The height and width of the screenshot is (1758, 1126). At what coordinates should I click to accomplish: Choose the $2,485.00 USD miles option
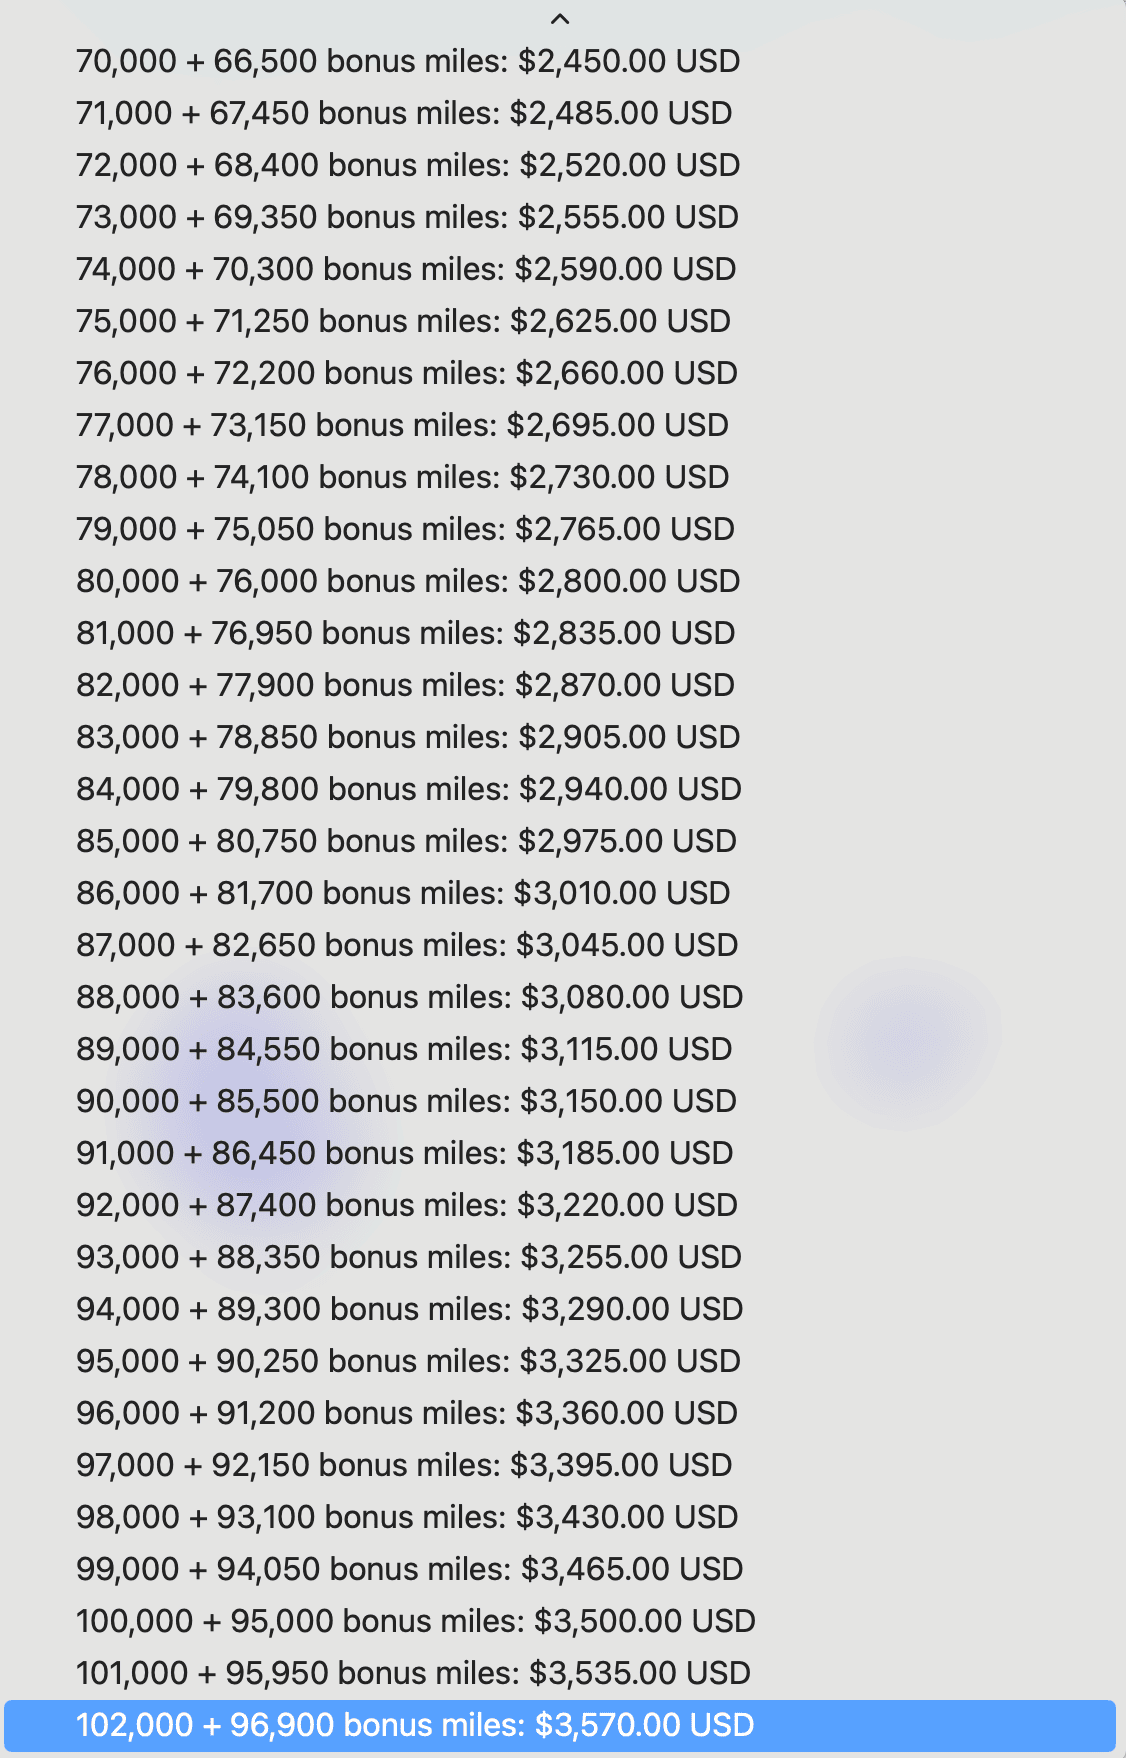coord(560,113)
